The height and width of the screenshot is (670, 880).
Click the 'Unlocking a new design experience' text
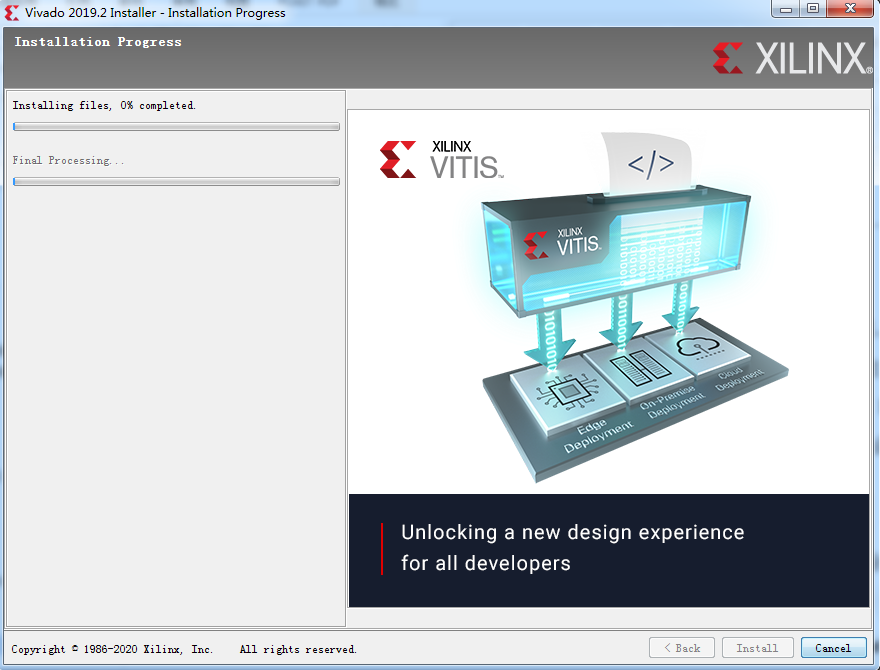pyautogui.click(x=572, y=532)
